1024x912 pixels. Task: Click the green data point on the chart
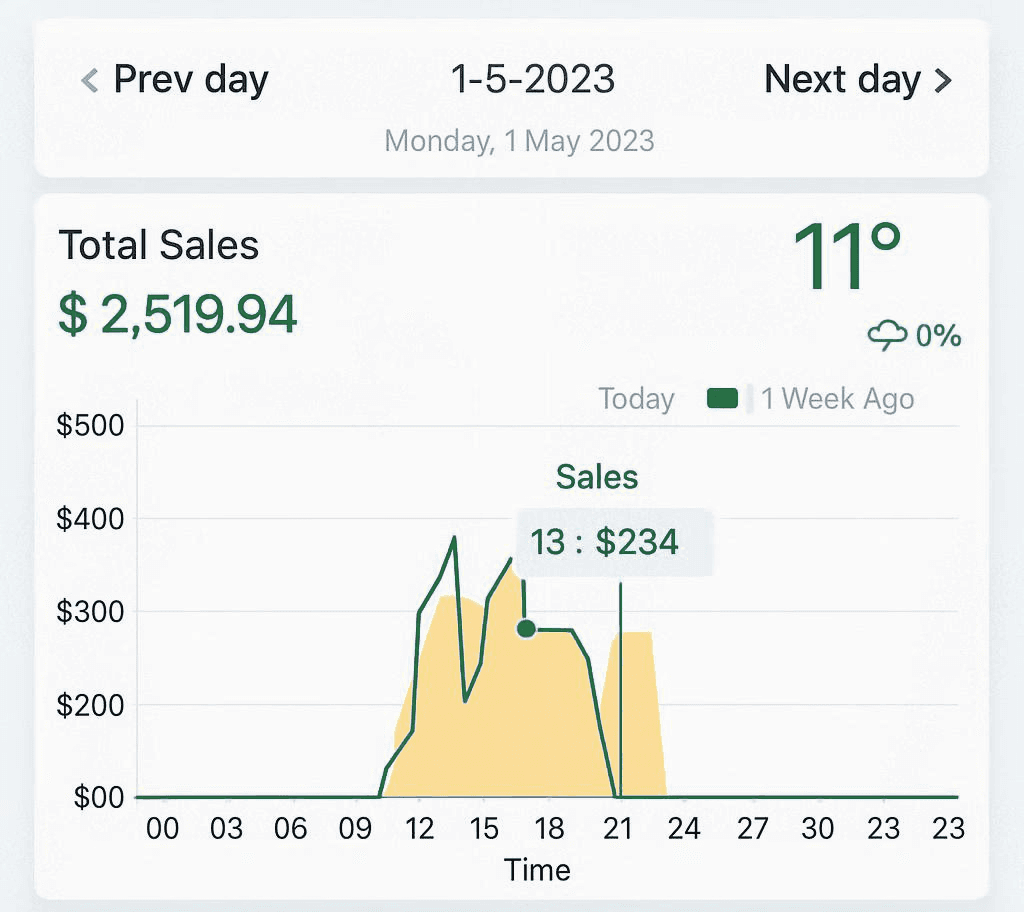point(526,628)
